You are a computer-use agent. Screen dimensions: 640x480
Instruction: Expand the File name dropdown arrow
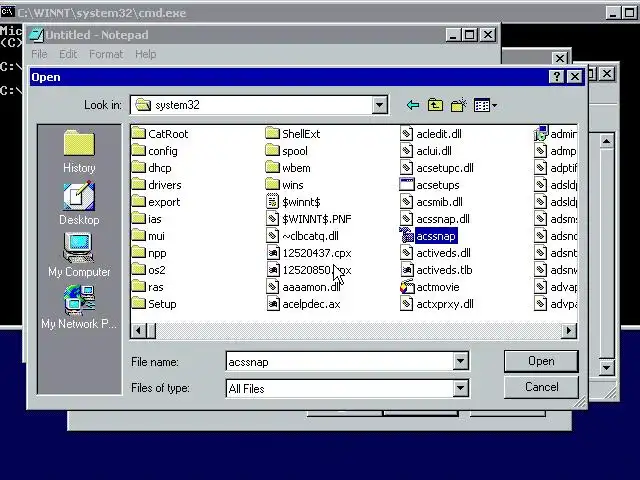click(x=460, y=361)
